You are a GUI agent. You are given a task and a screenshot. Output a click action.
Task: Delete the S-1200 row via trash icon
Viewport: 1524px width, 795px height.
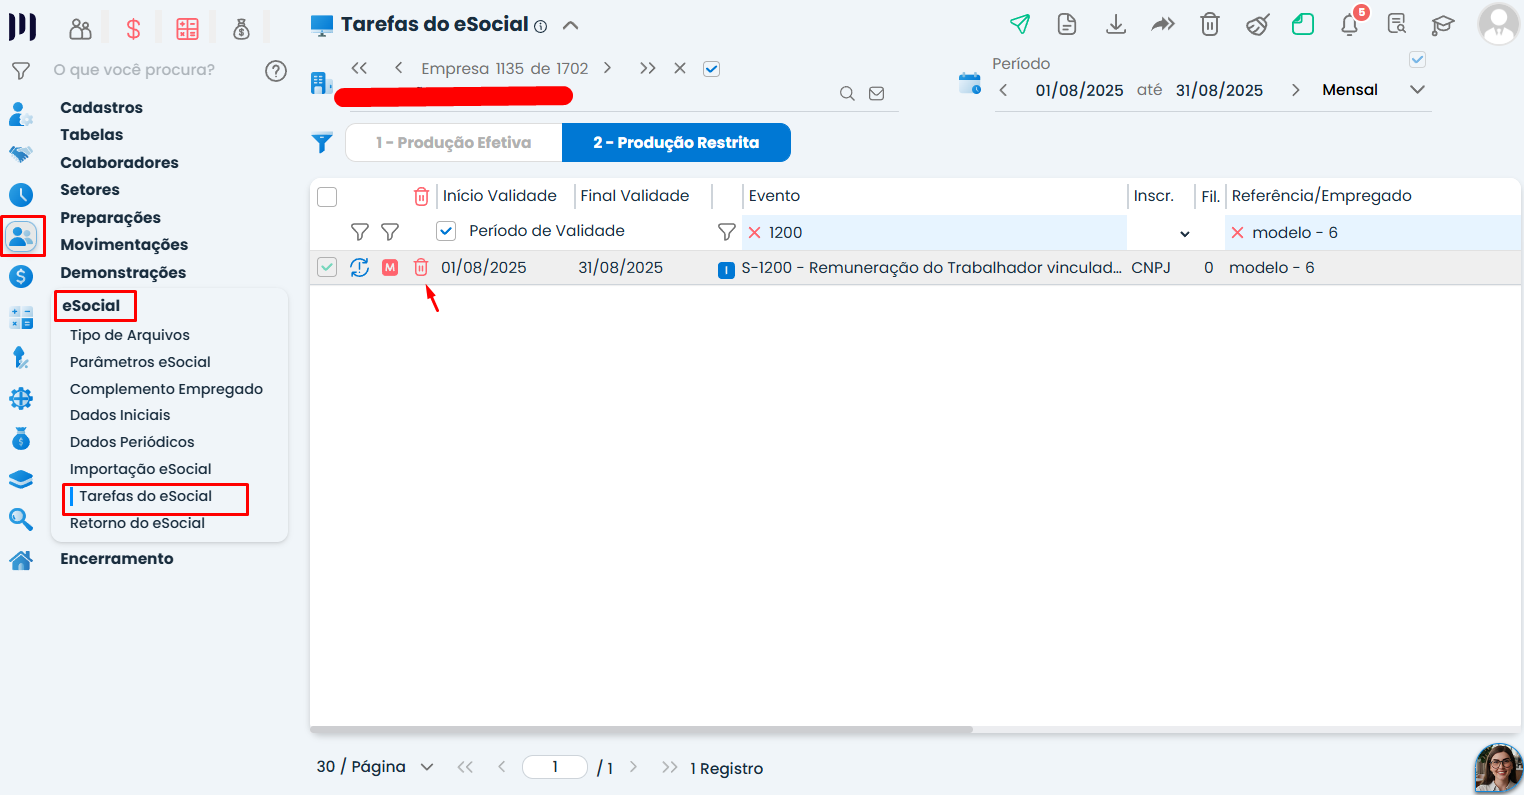tap(421, 267)
